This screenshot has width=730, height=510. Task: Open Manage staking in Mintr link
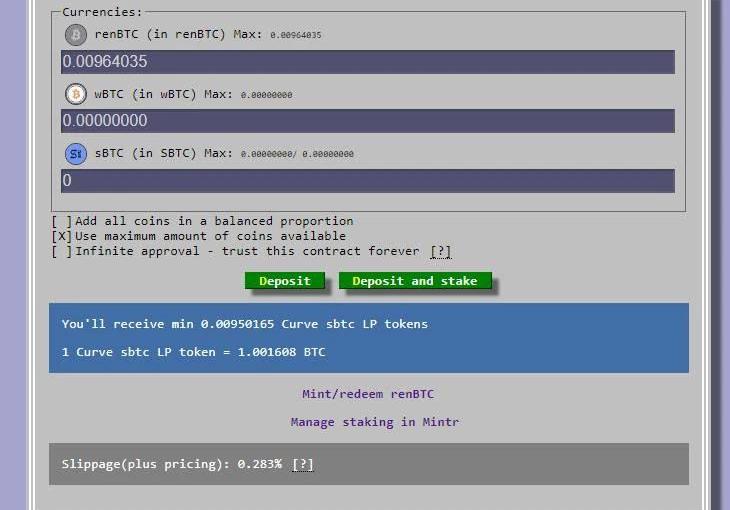coord(375,422)
